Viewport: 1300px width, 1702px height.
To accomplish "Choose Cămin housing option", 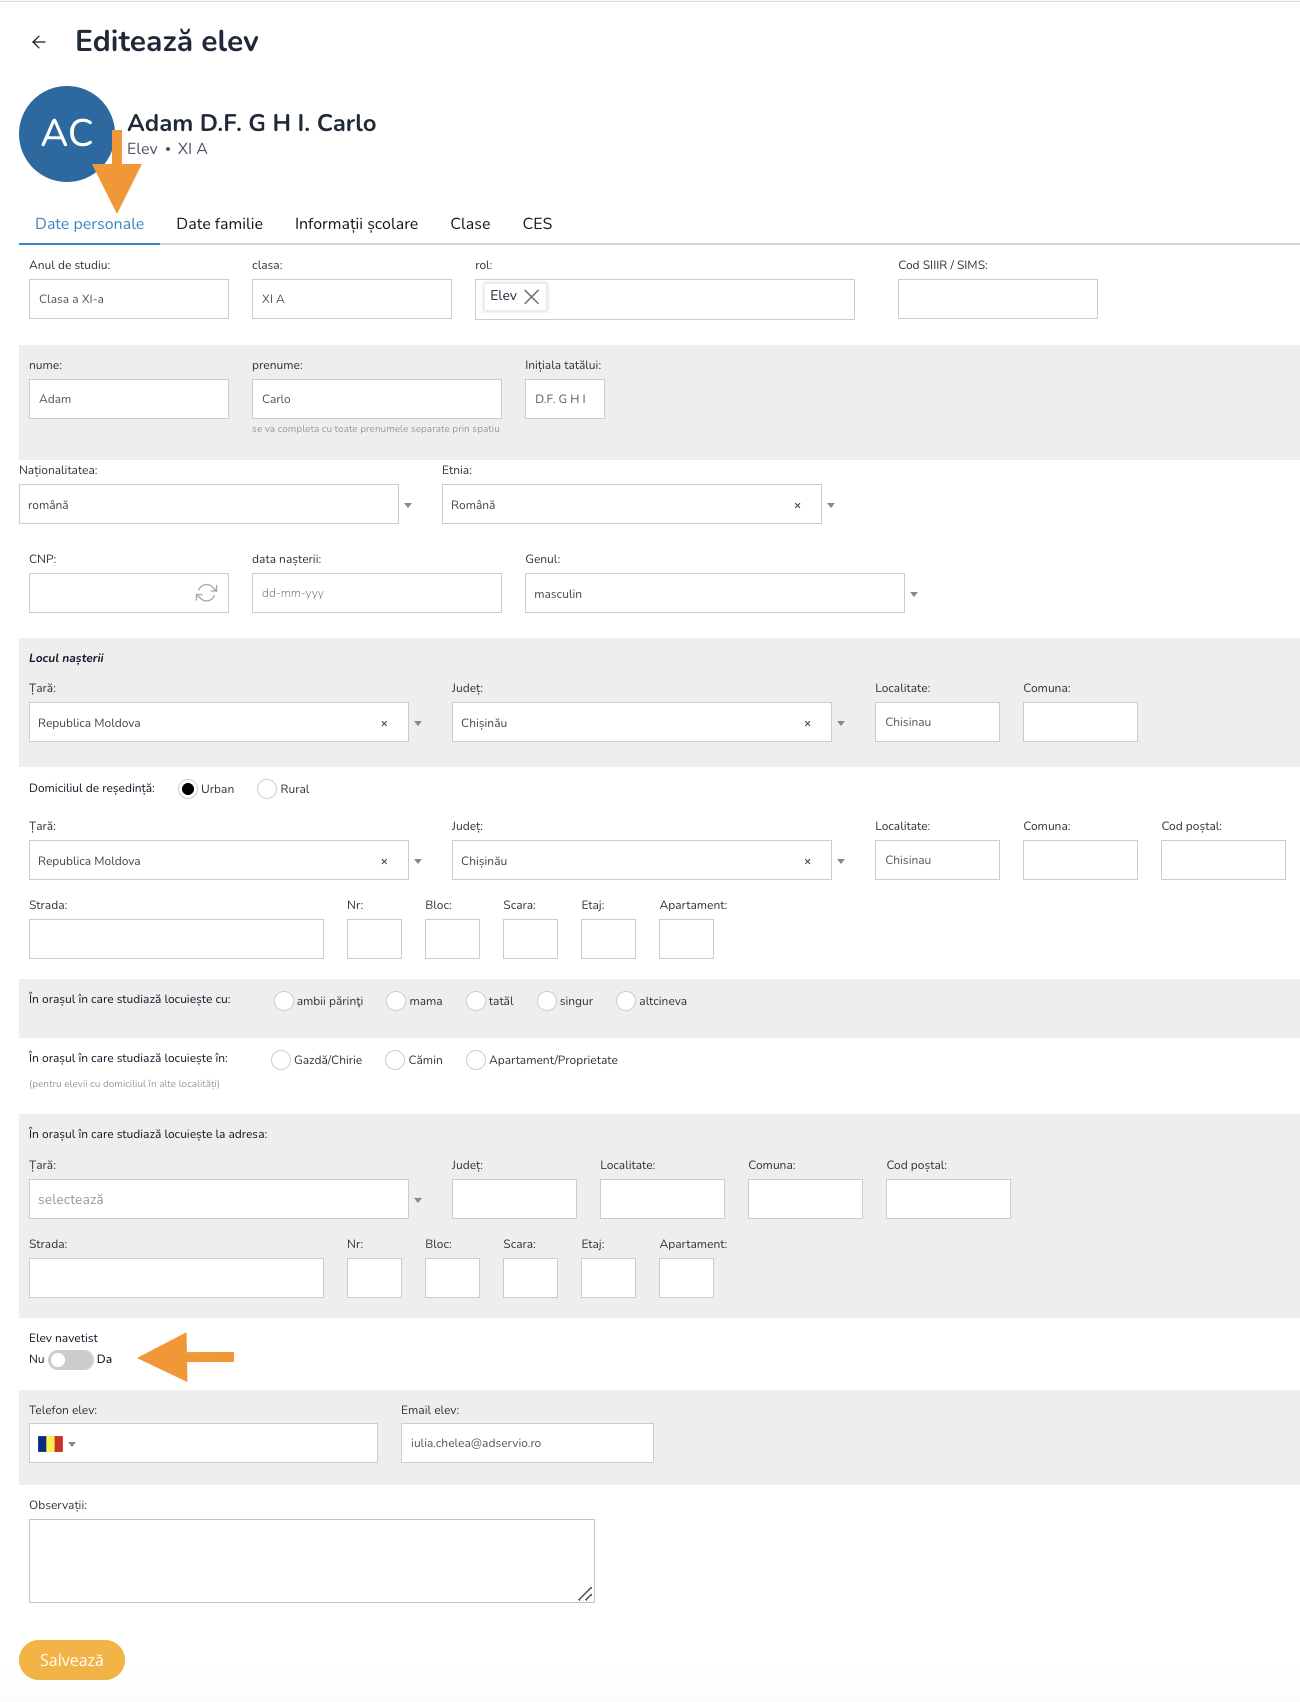I will click(x=395, y=1060).
